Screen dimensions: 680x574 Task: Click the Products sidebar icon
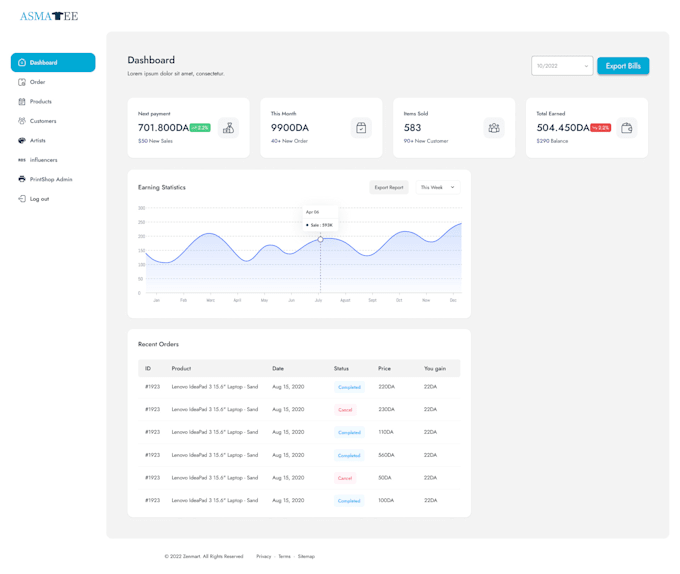click(22, 102)
